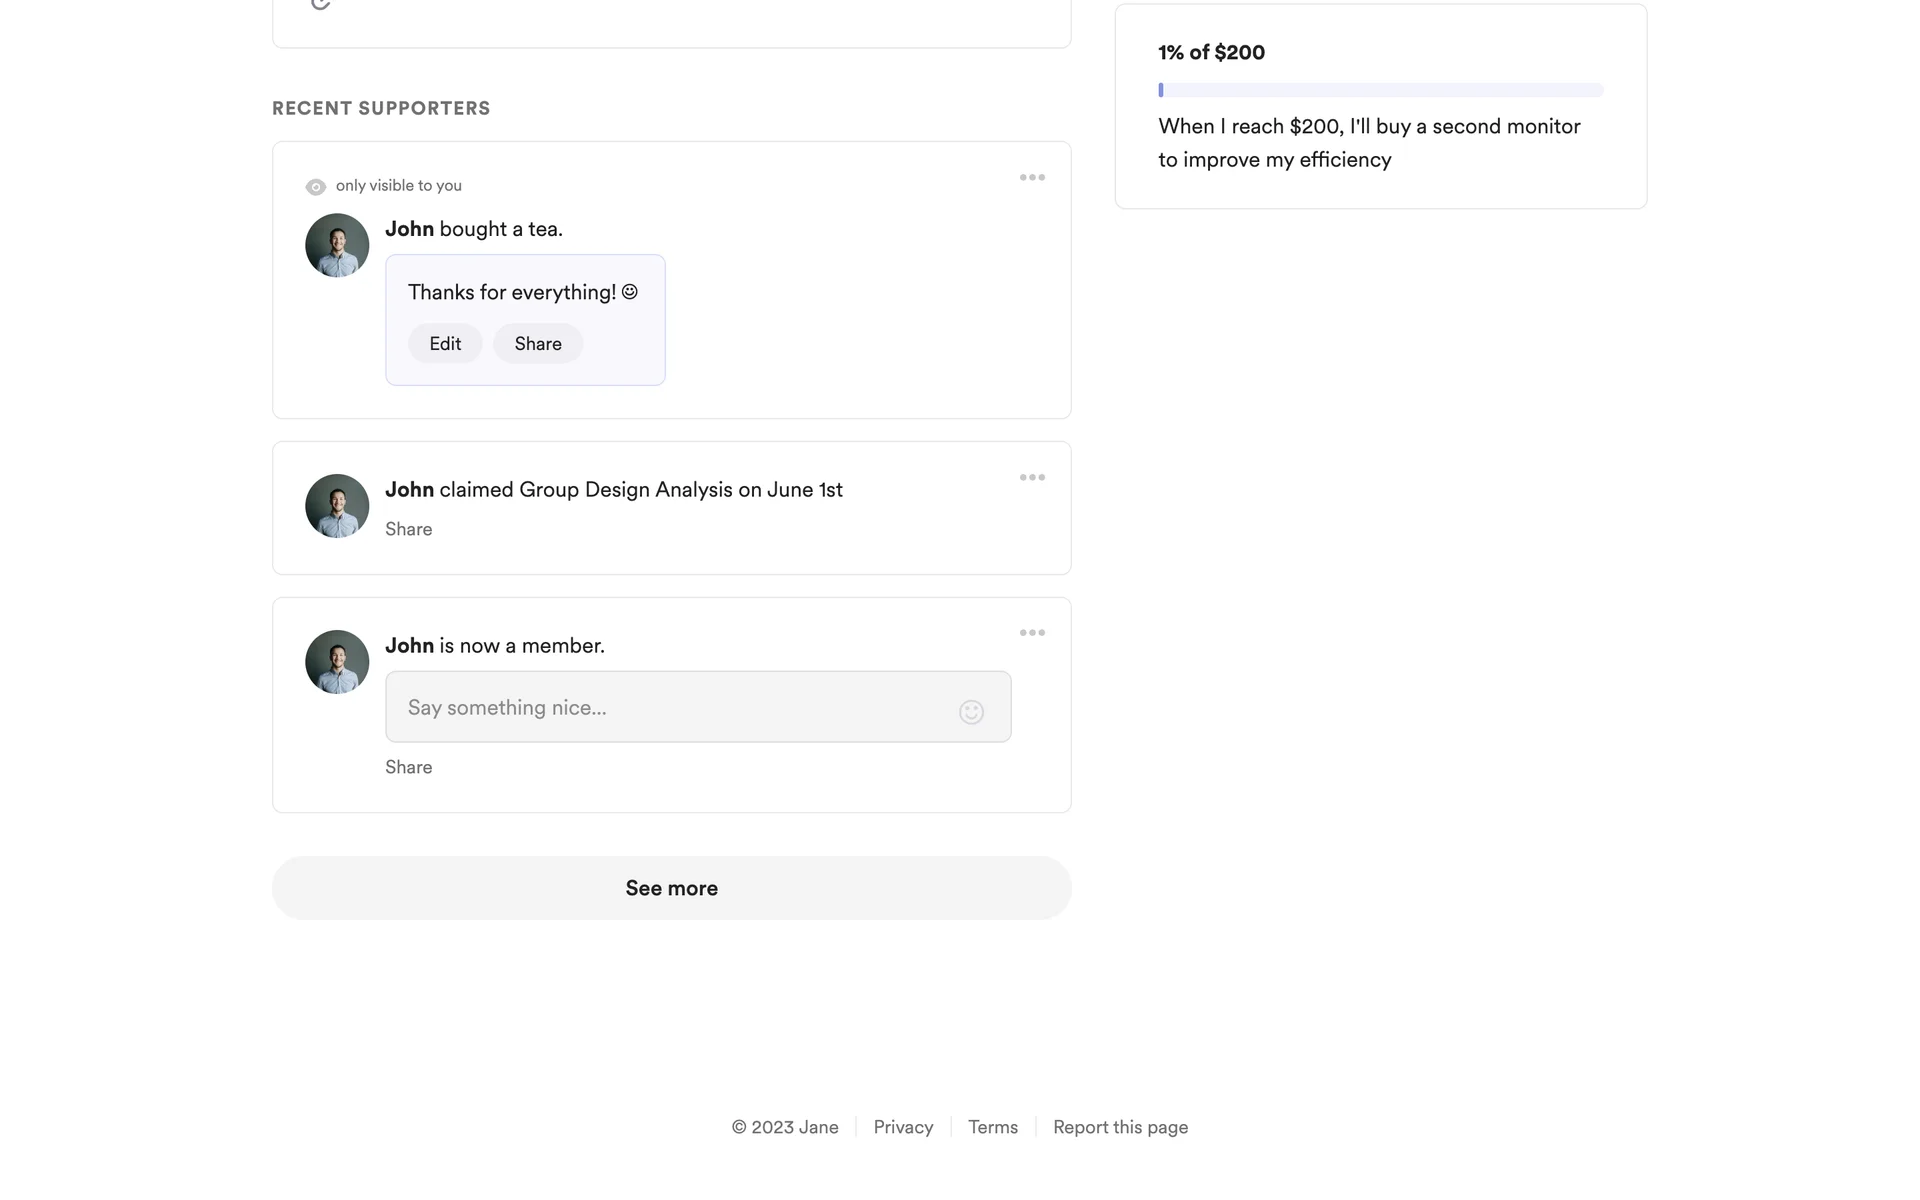Edit the 'Thanks for everything' reply
The height and width of the screenshot is (1200, 1920).
pos(445,344)
